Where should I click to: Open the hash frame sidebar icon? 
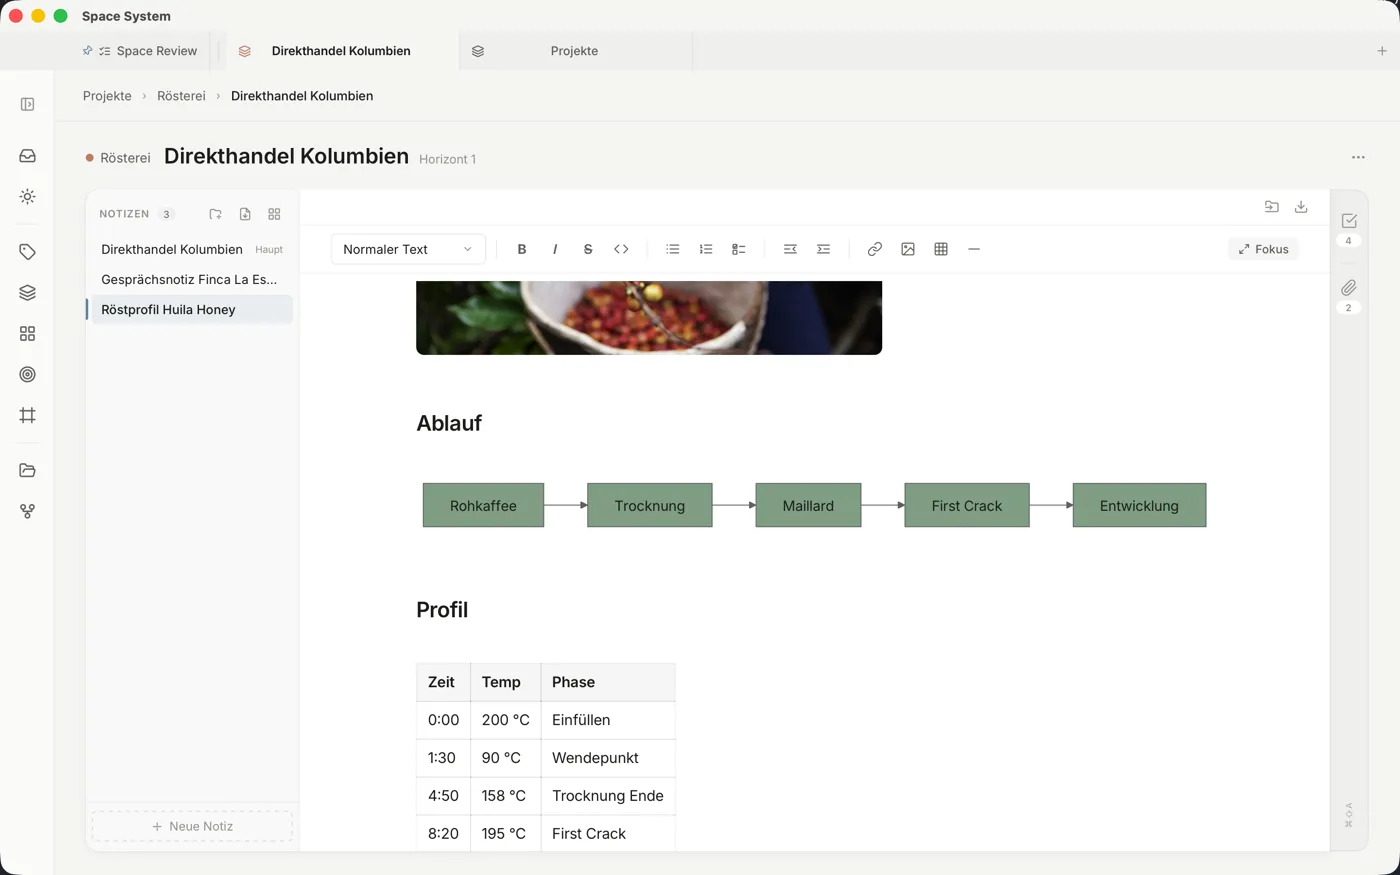27,415
